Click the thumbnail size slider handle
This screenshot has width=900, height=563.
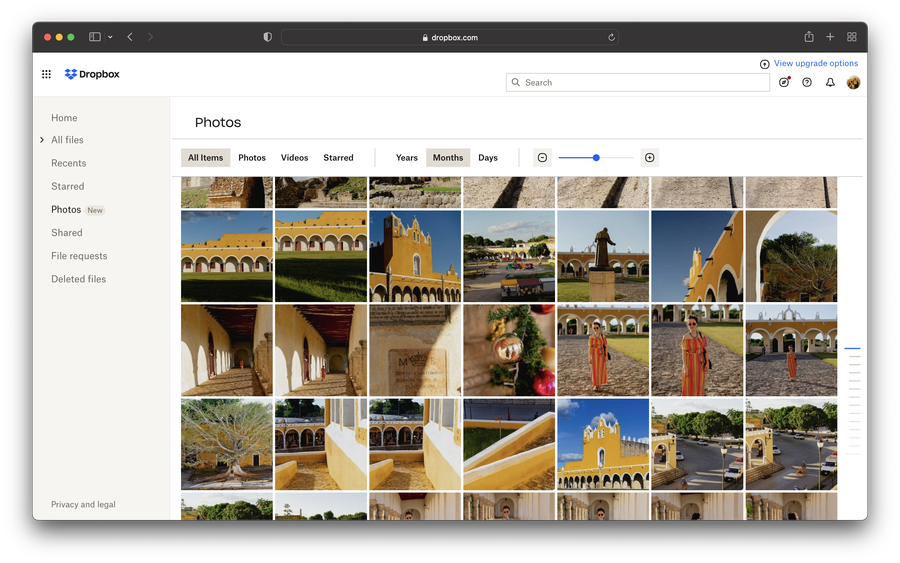click(596, 157)
